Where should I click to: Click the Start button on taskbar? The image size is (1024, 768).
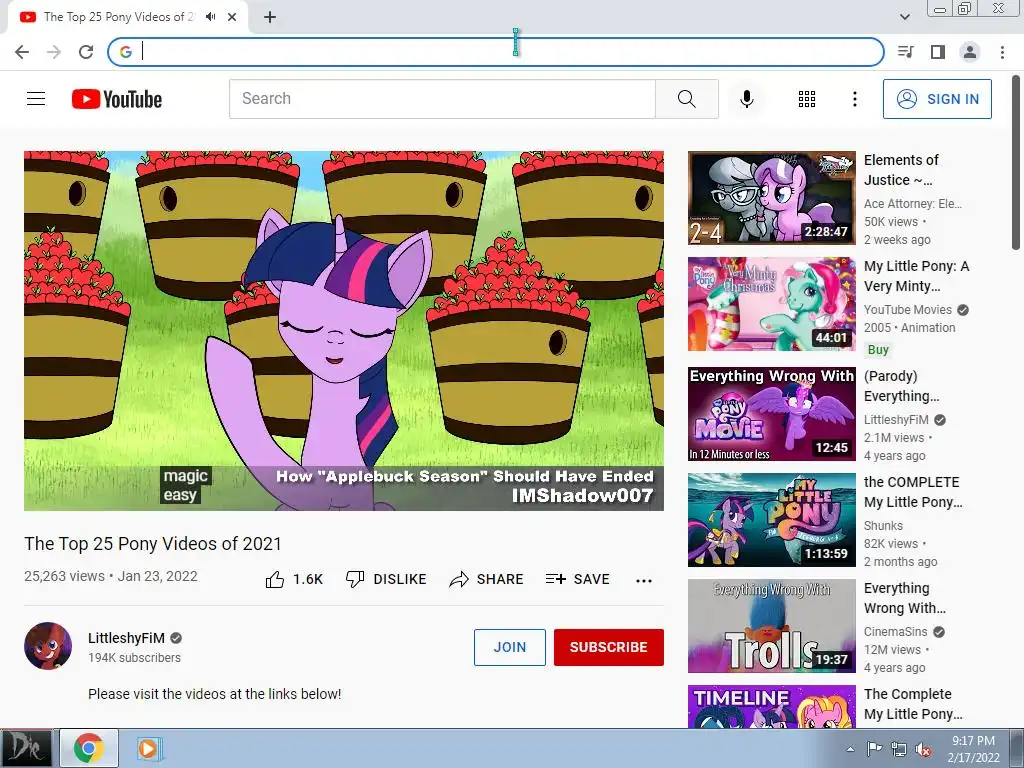(x=26, y=748)
